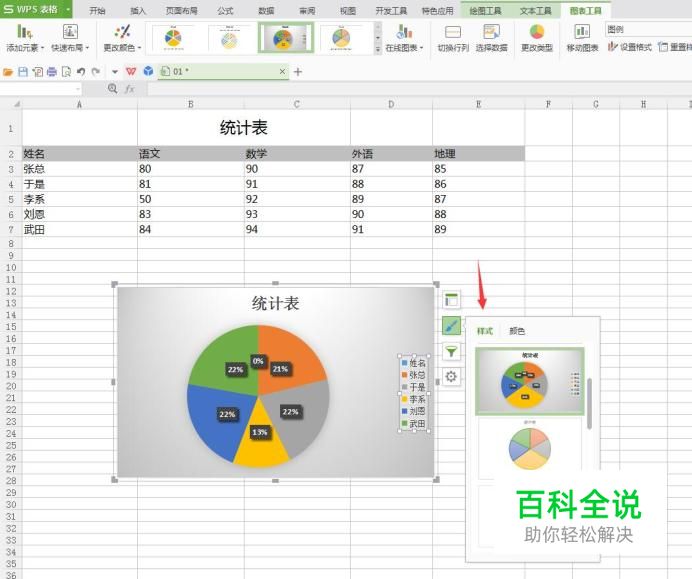
Task: Click the fx insert function icon
Action: pos(130,89)
